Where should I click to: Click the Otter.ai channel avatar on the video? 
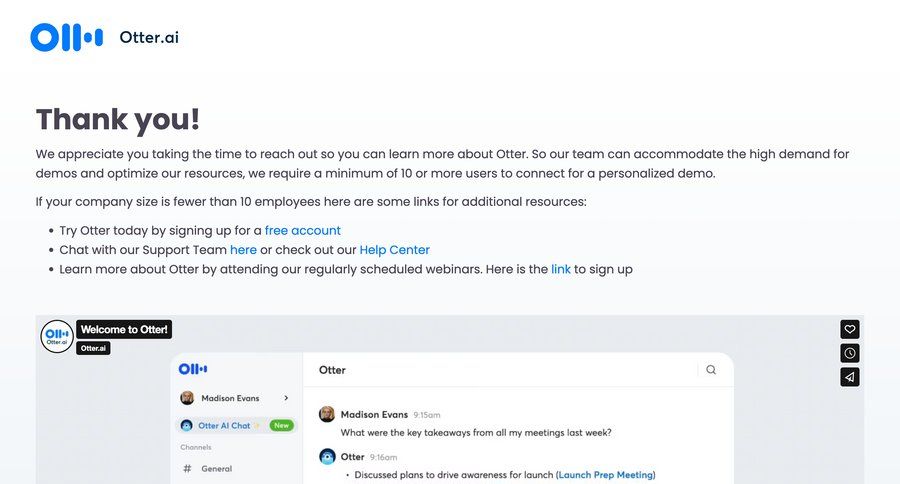coord(57,336)
